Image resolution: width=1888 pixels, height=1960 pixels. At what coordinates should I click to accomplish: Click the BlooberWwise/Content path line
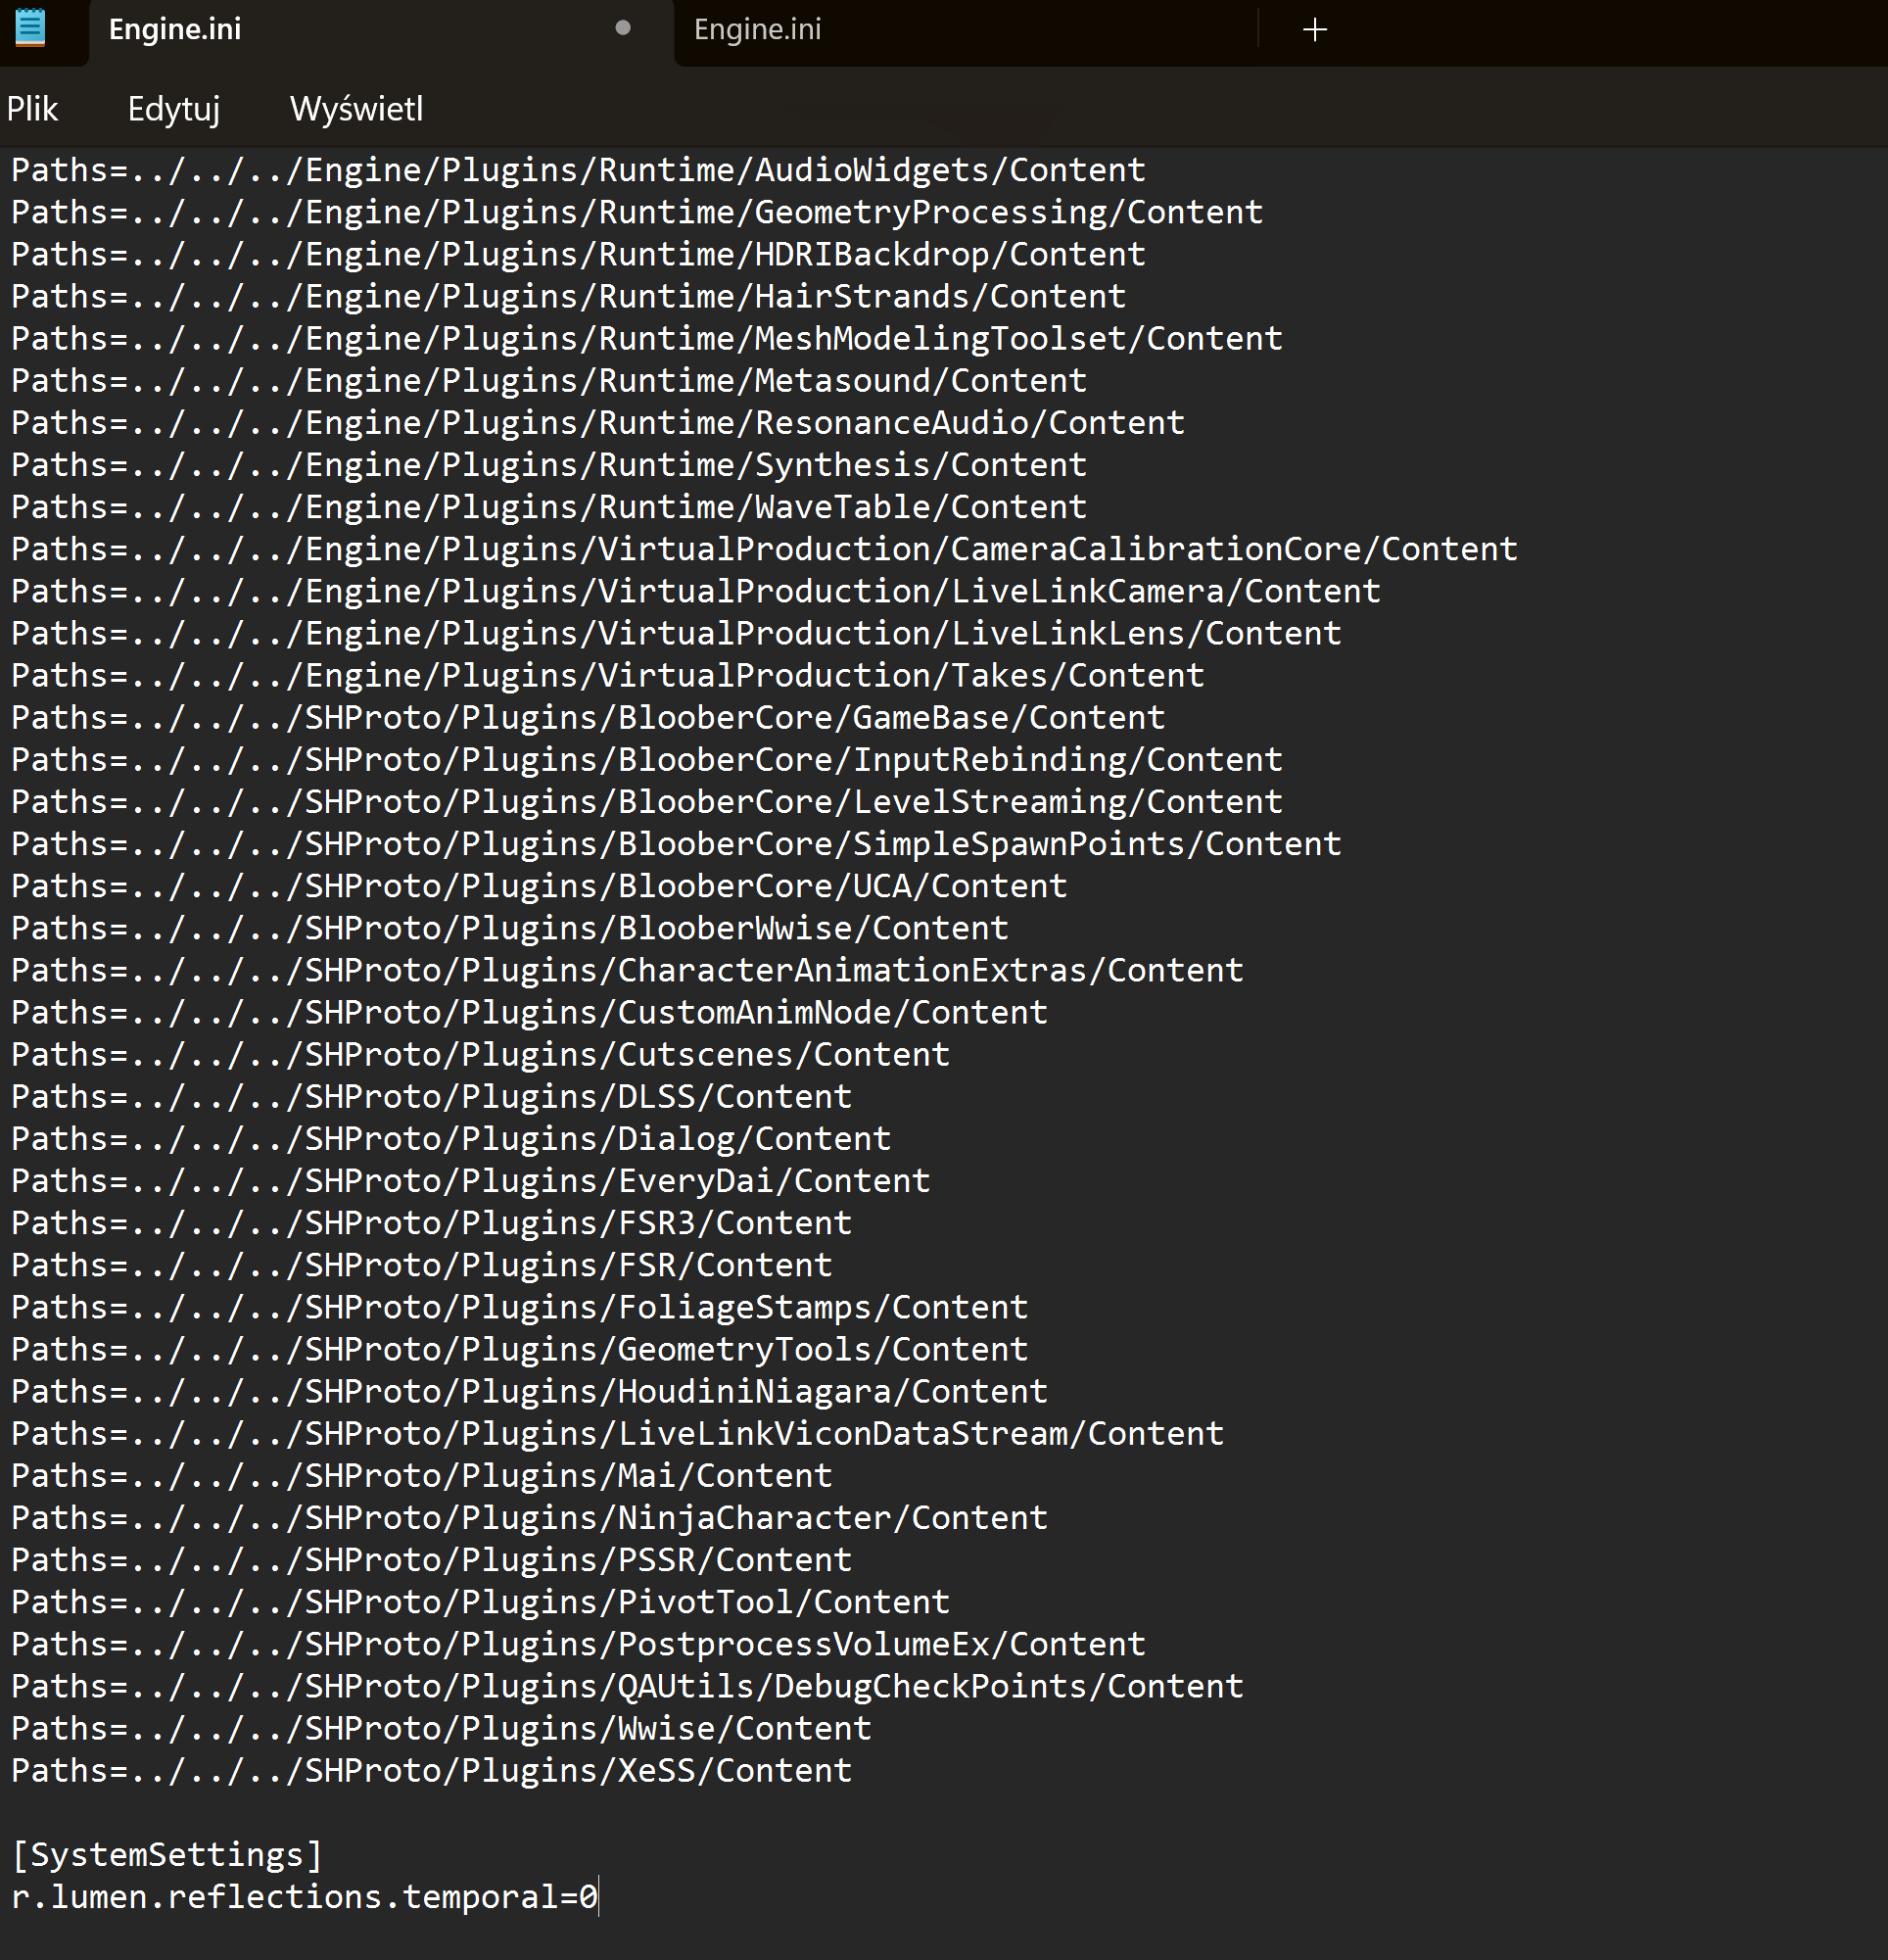pos(510,928)
